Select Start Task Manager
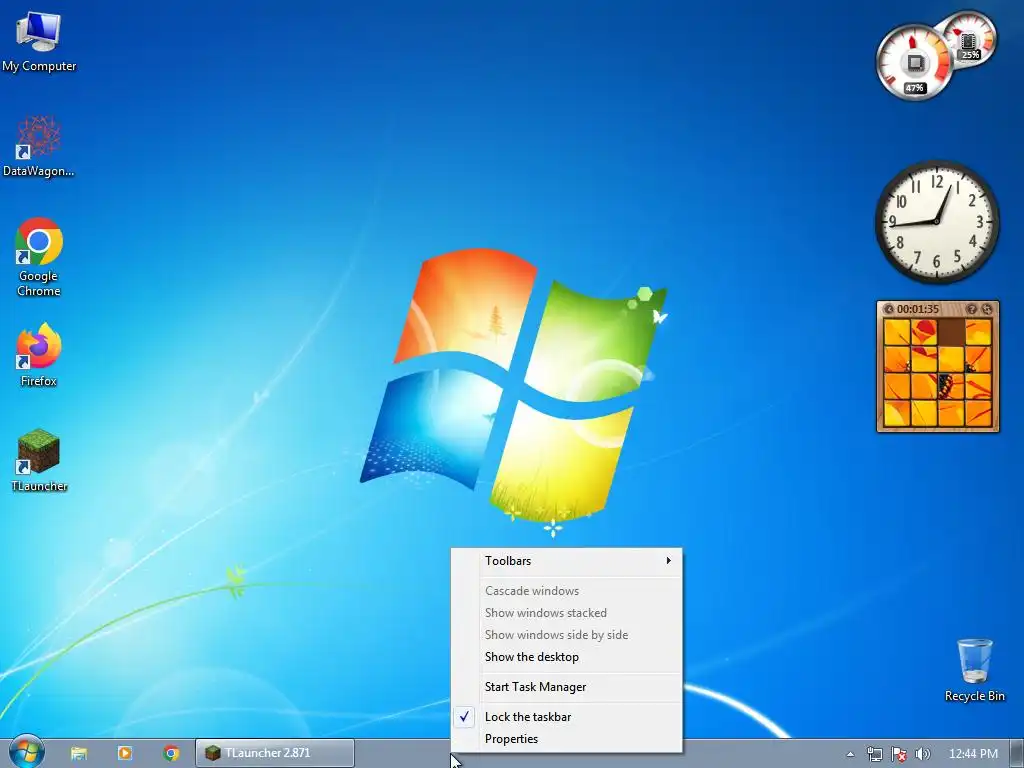The height and width of the screenshot is (768, 1024). click(x=567, y=687)
